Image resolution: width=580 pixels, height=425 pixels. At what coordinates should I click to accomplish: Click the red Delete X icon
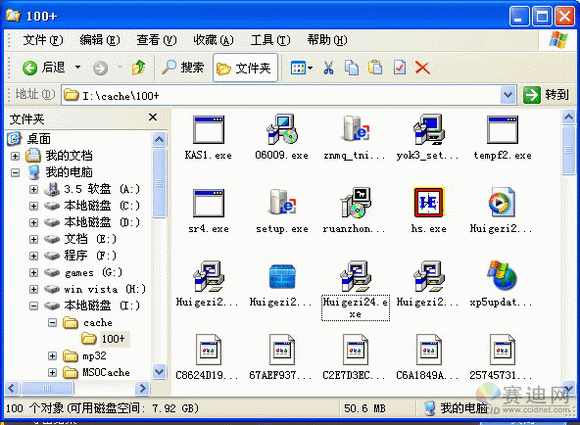pyautogui.click(x=422, y=68)
